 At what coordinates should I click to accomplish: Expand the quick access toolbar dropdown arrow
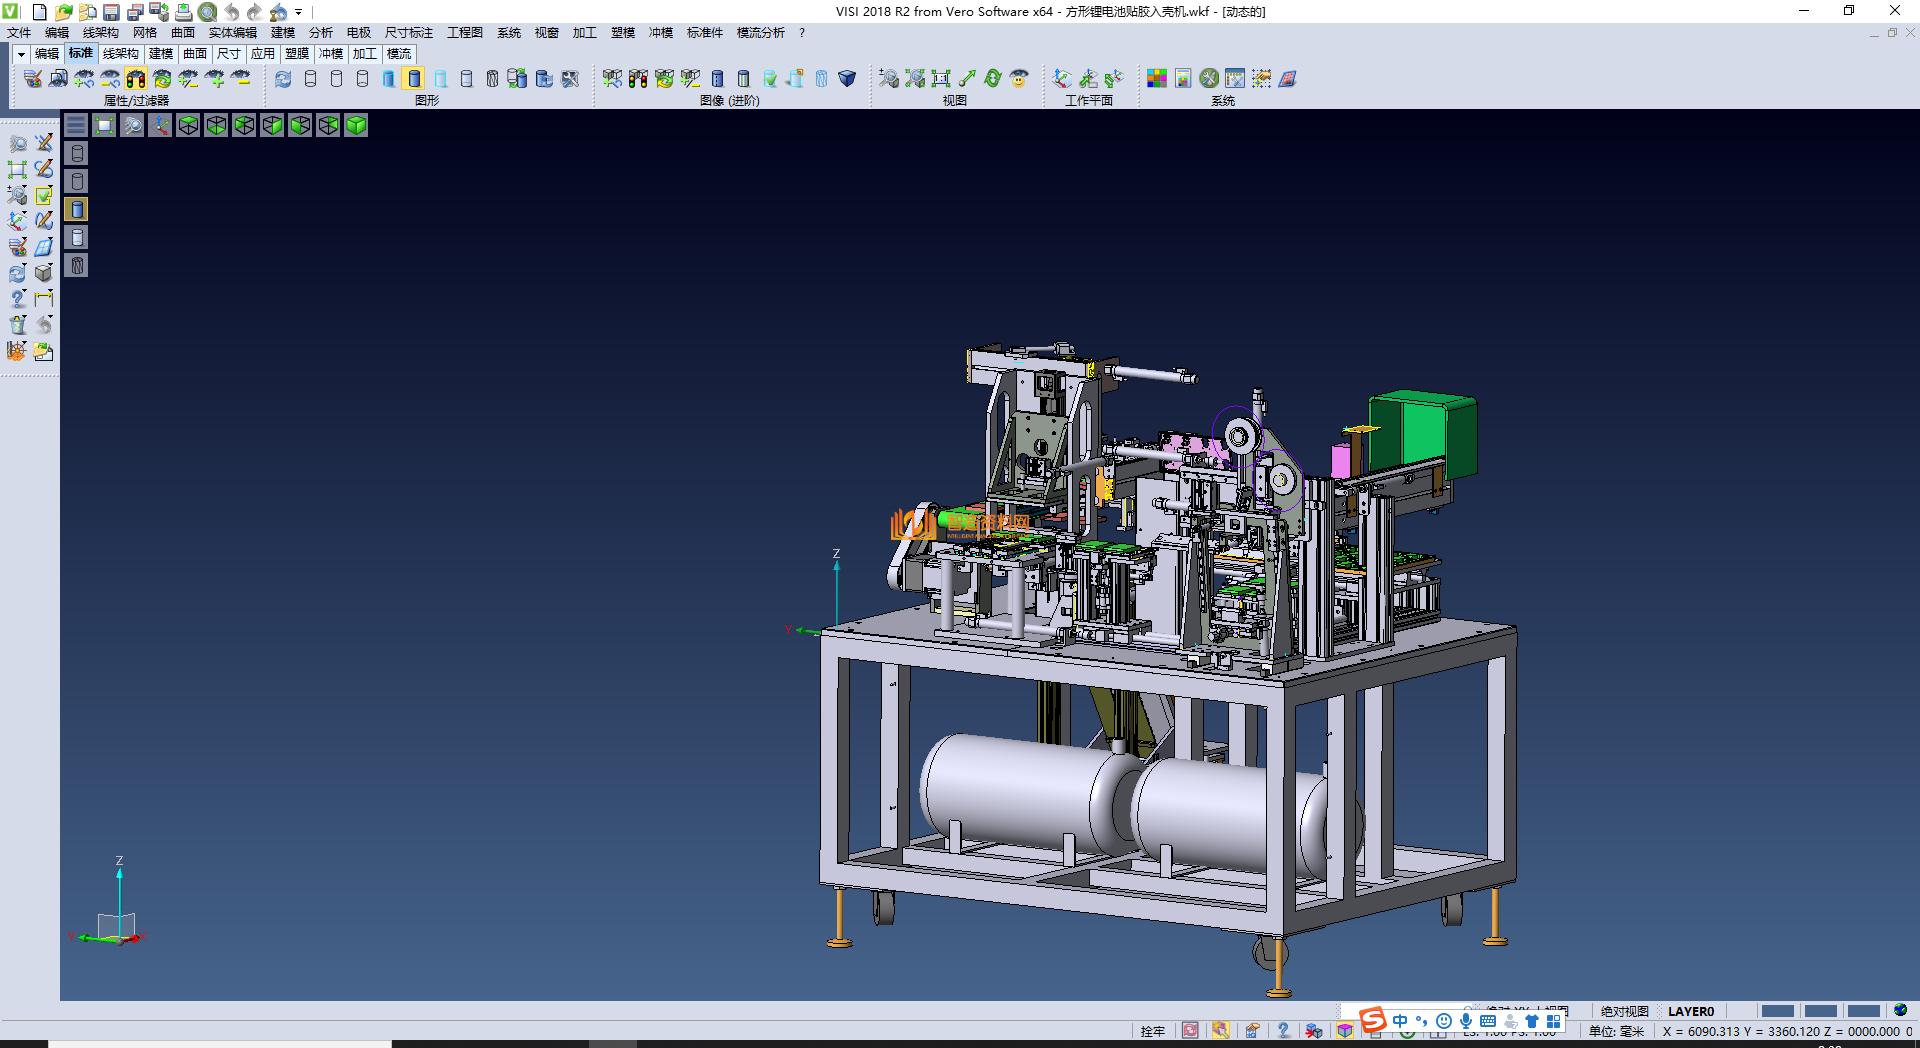(299, 12)
